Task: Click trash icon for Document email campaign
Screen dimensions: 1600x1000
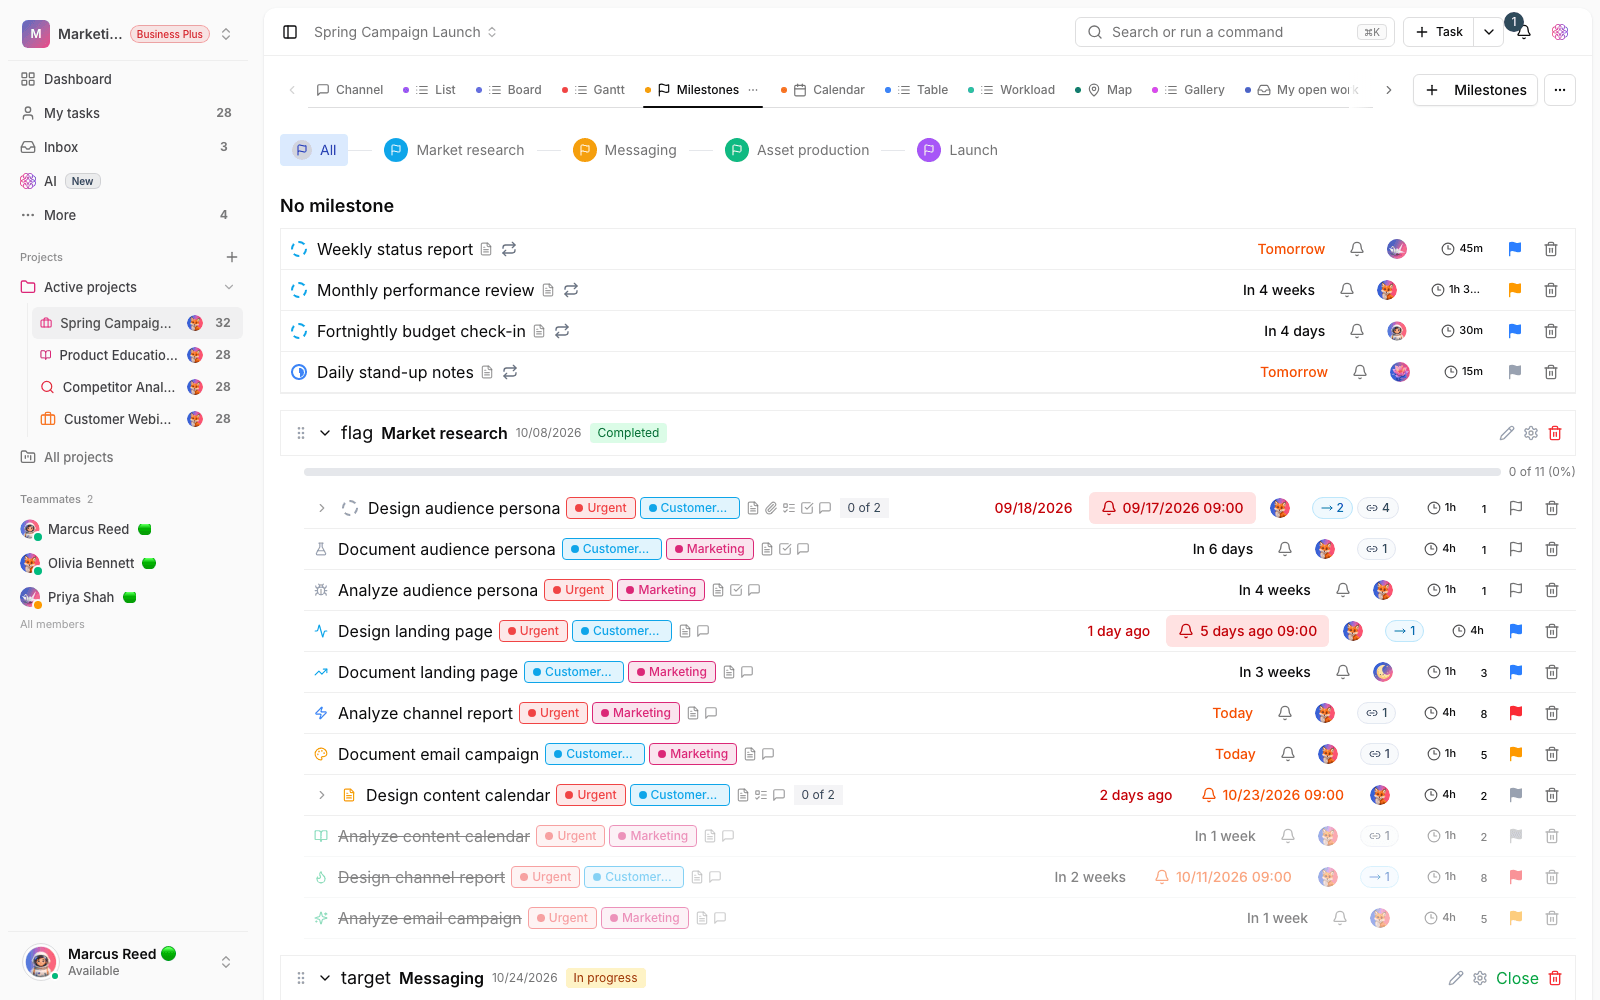Action: click(1552, 754)
